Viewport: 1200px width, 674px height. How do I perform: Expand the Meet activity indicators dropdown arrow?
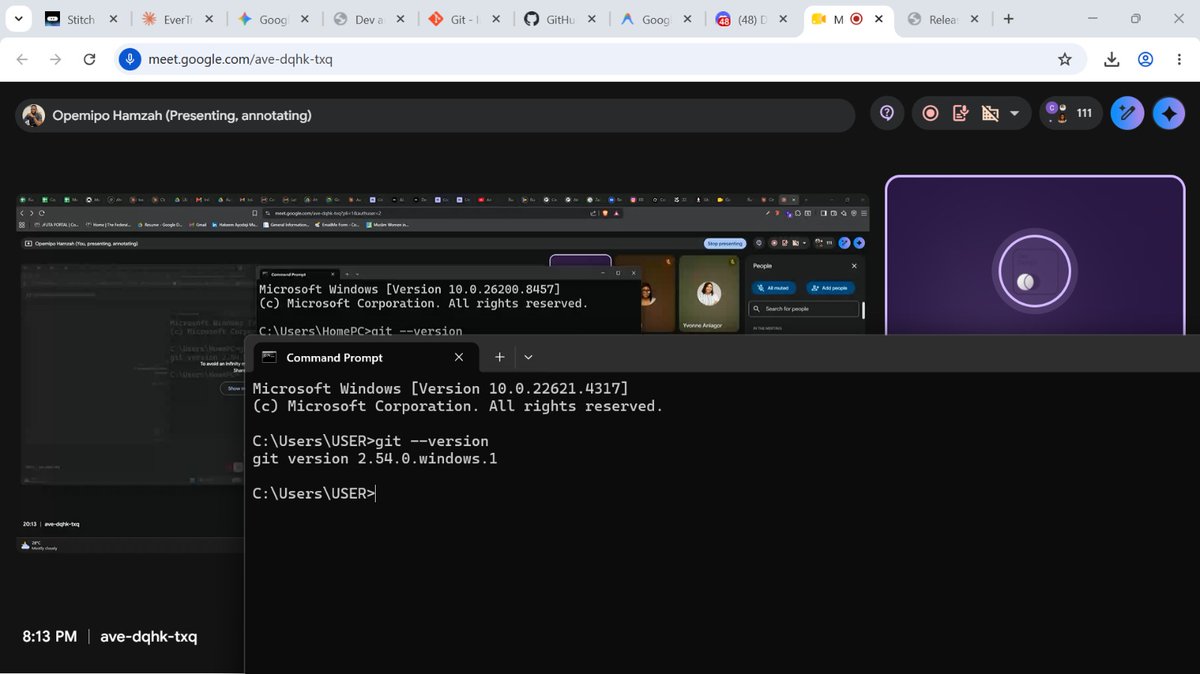coord(1015,114)
